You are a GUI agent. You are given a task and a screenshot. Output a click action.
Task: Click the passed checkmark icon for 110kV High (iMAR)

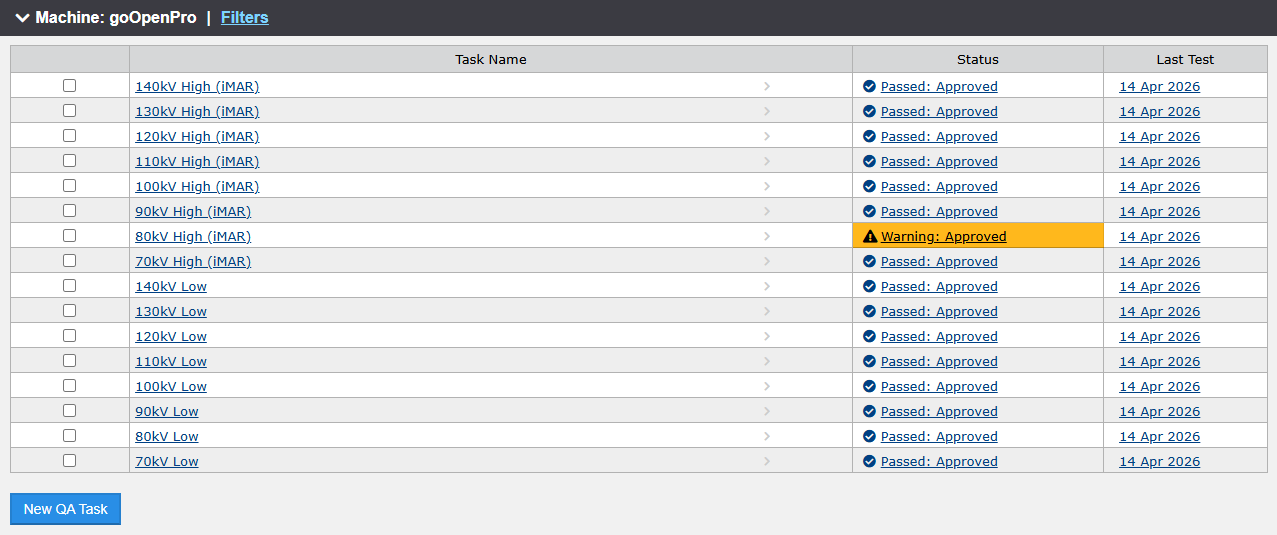tap(869, 162)
